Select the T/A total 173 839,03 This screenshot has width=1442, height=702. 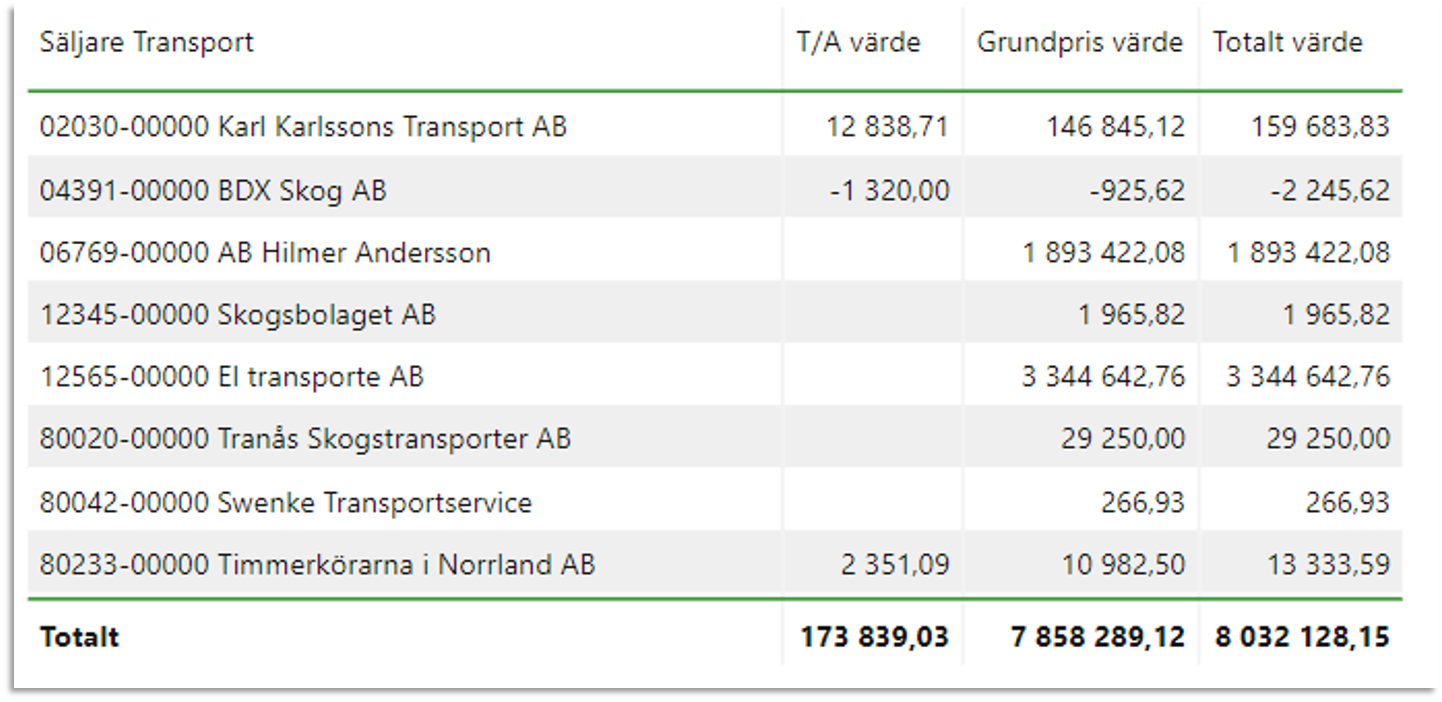(x=875, y=637)
